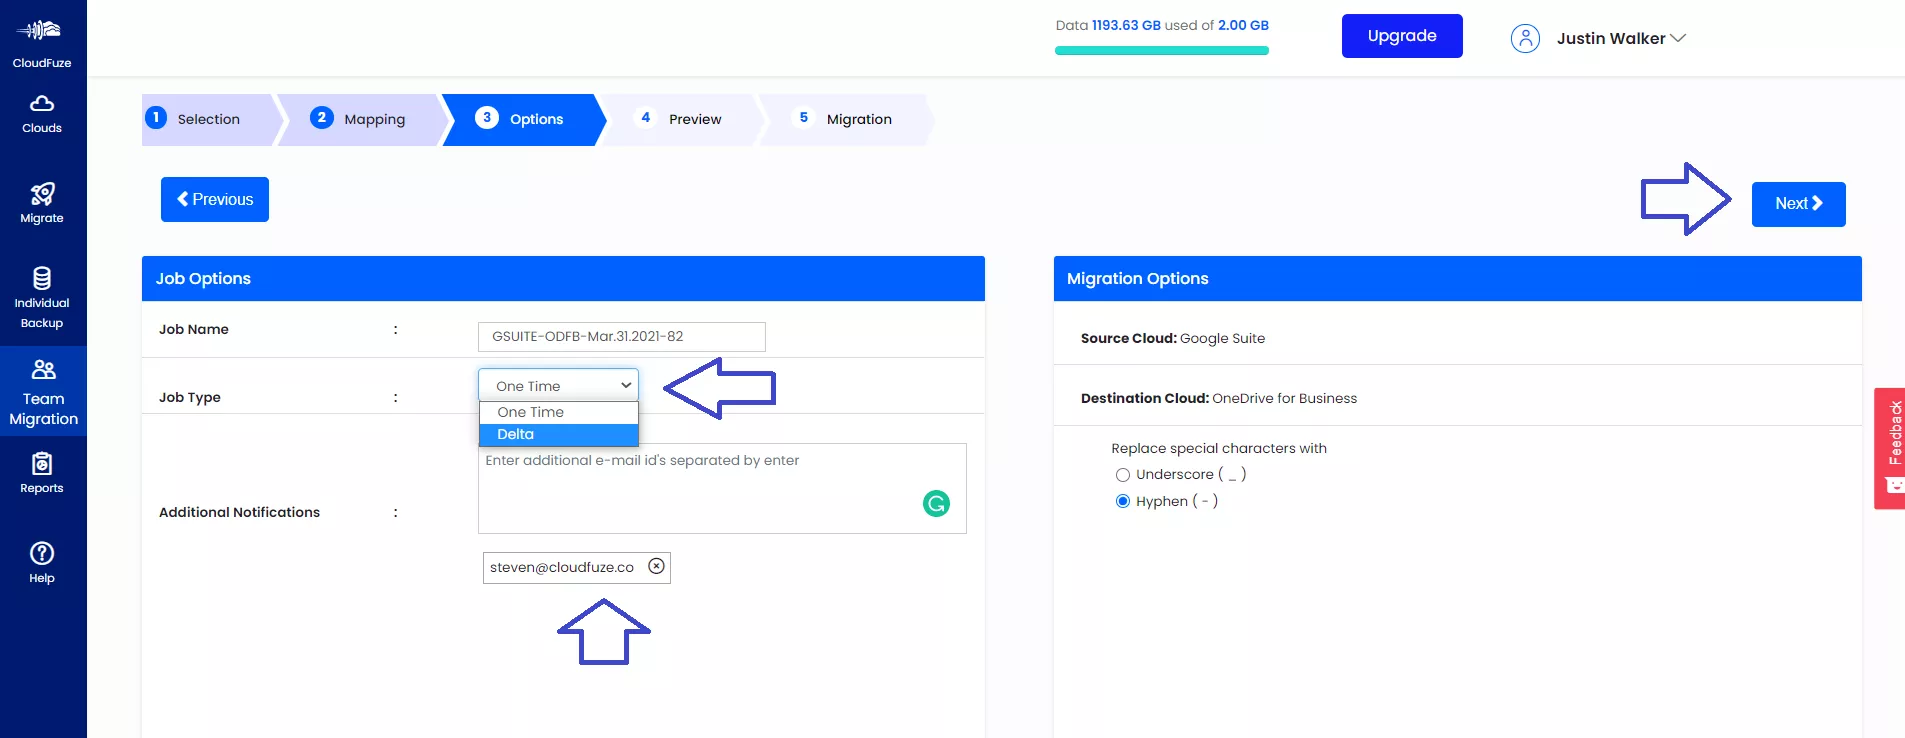This screenshot has height=738, width=1905.
Task: Click the Upgrade button
Action: (x=1402, y=36)
